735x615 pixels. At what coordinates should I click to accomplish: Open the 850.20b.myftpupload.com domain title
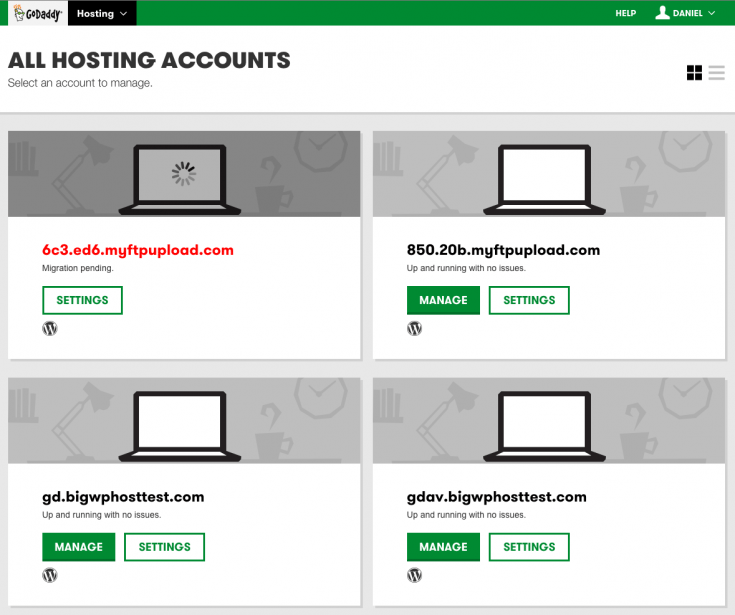pyautogui.click(x=503, y=250)
